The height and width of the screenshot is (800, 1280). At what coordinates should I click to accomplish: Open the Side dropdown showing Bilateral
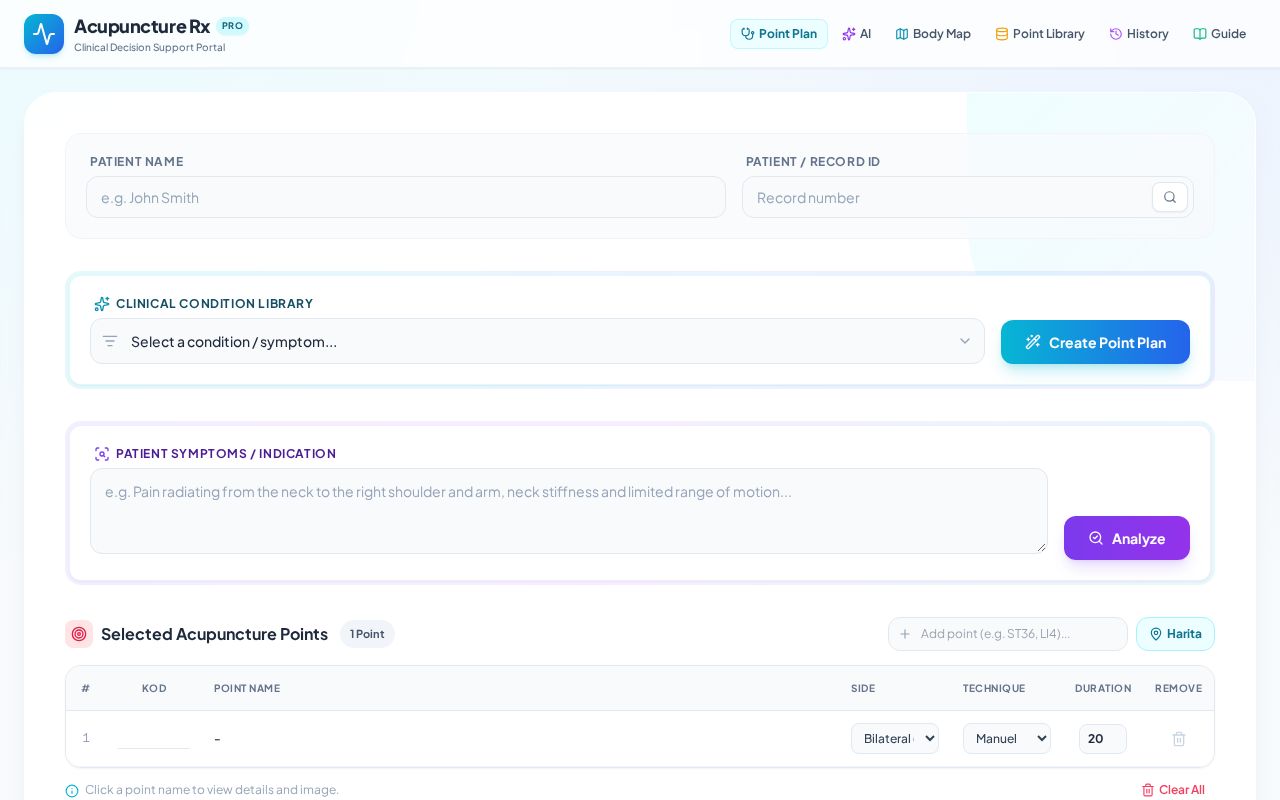click(895, 739)
